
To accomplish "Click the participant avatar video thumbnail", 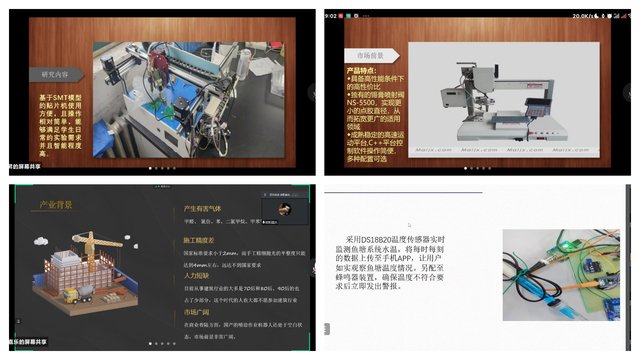I will click(285, 210).
